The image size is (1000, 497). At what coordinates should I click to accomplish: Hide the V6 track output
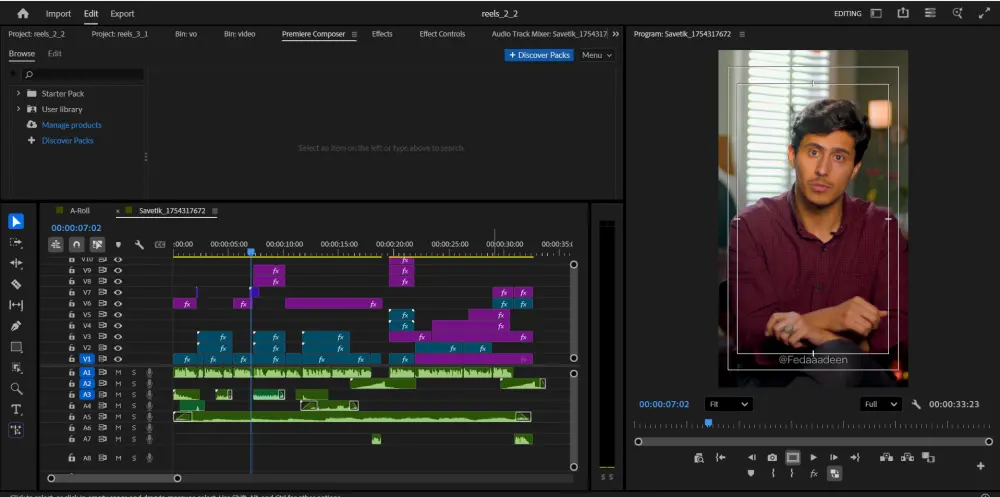[118, 303]
